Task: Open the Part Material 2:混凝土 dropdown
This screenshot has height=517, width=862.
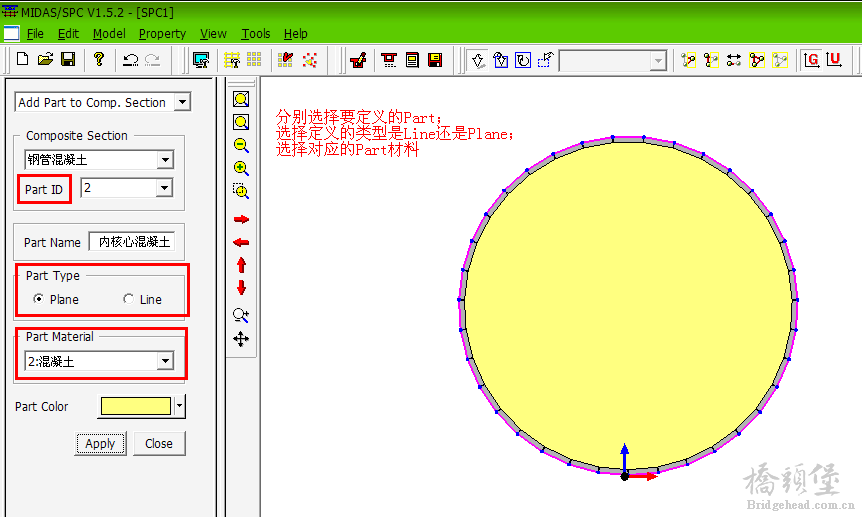Action: coord(165,361)
